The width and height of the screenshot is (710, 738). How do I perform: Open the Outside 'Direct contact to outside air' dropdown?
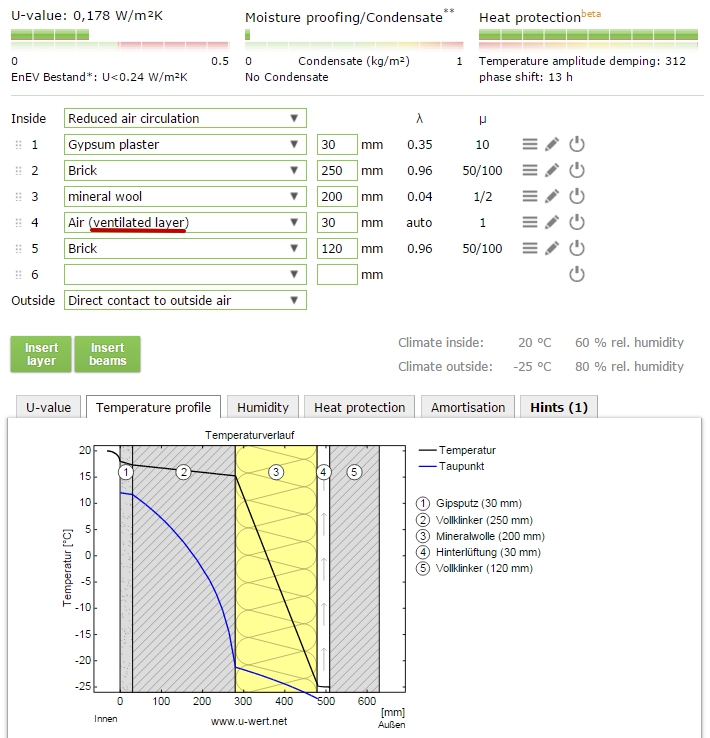click(185, 300)
